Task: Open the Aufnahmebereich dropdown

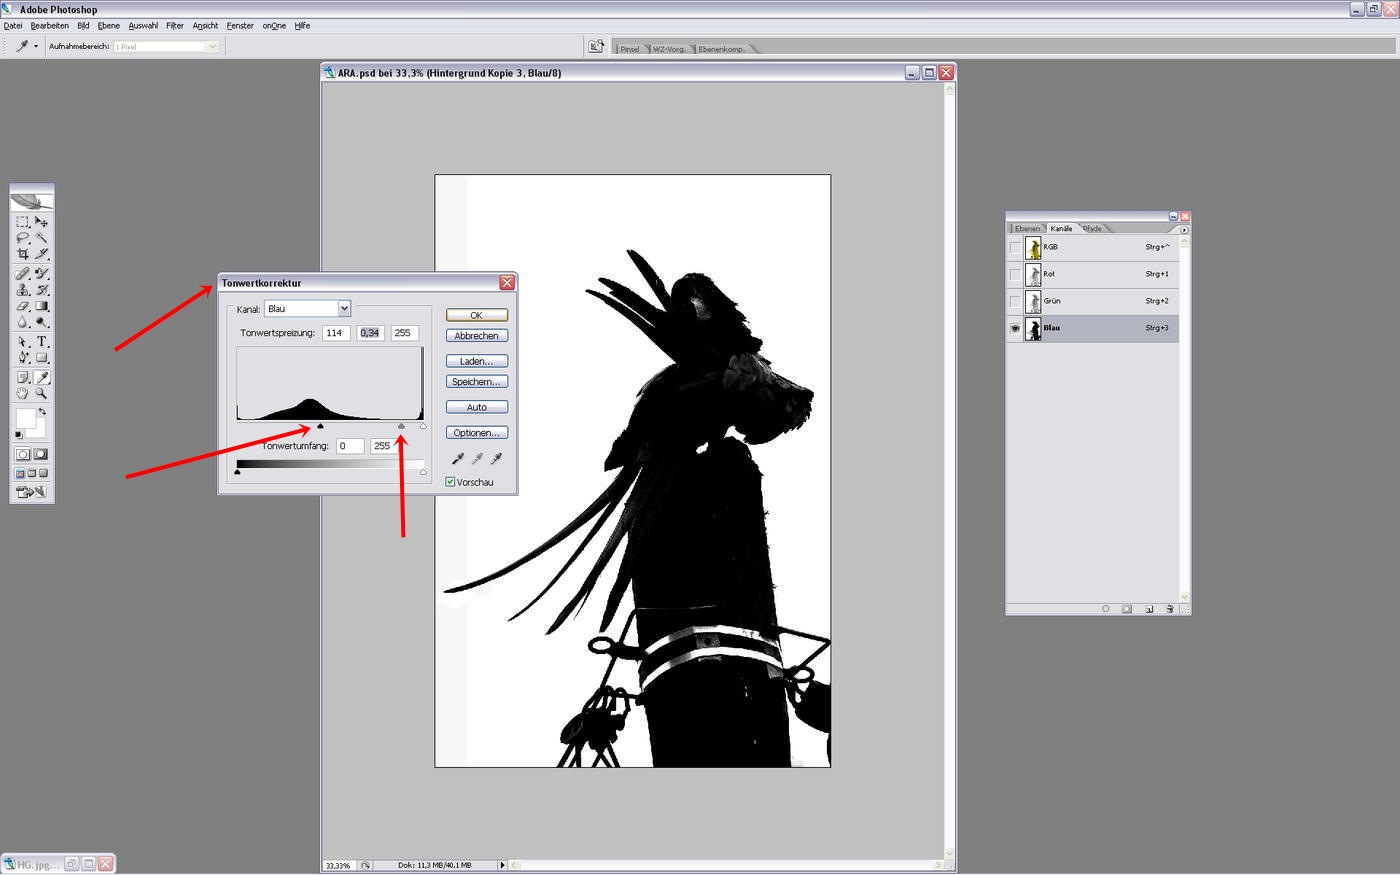Action: (x=212, y=46)
